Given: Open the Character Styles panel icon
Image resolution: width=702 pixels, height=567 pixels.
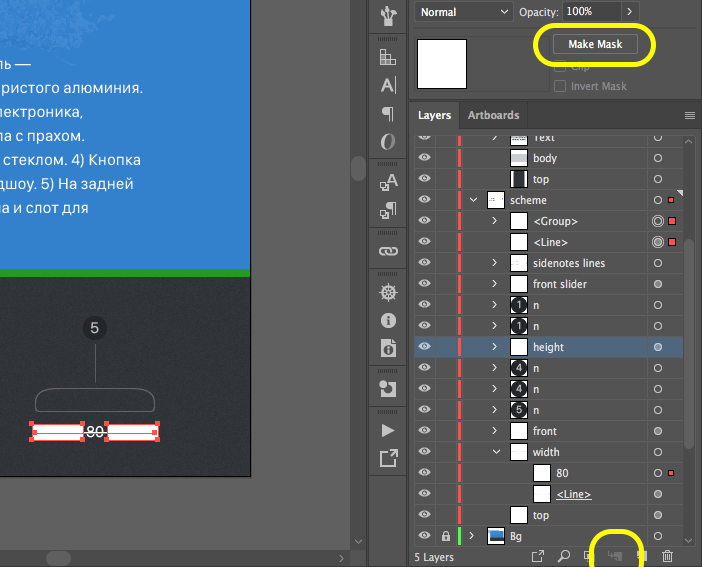Looking at the screenshot, I should (x=388, y=182).
